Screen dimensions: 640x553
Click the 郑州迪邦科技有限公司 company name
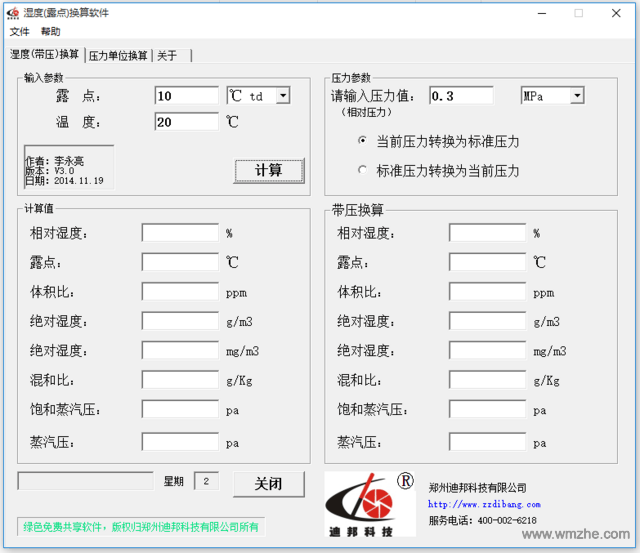pos(477,488)
